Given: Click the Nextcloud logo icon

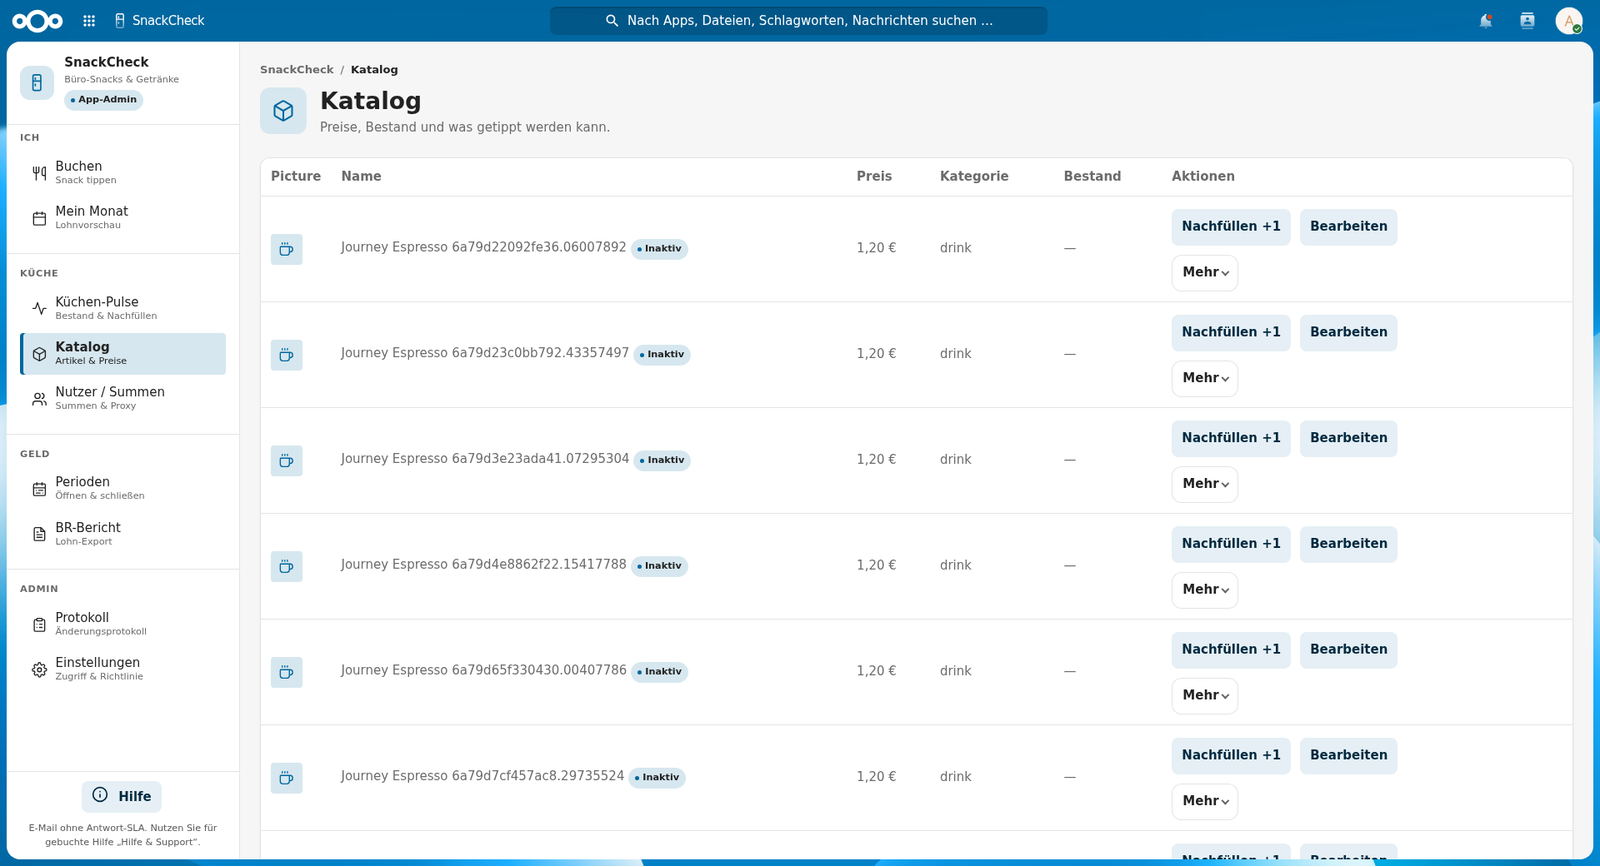Looking at the screenshot, I should click(37, 21).
